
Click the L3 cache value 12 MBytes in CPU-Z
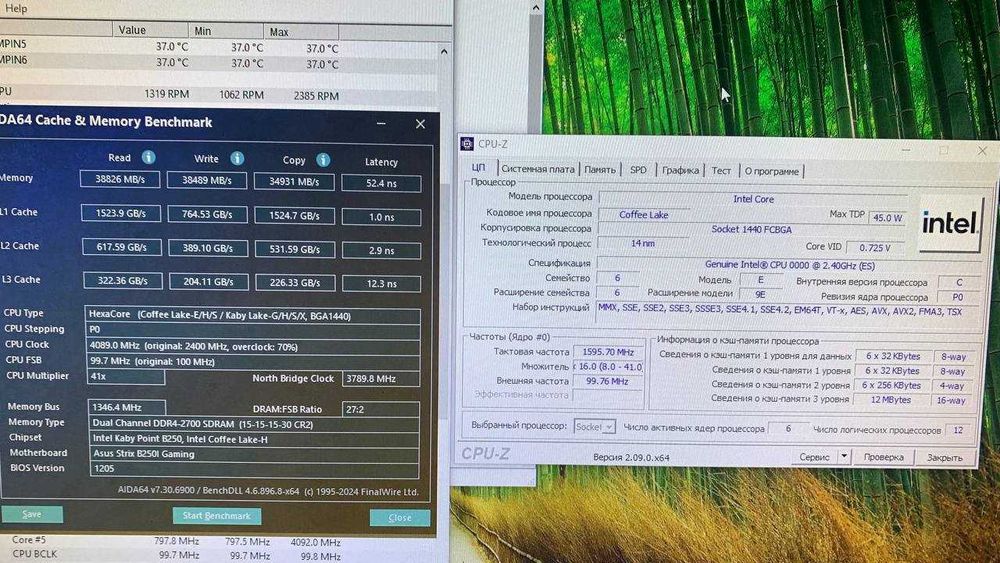(x=891, y=400)
